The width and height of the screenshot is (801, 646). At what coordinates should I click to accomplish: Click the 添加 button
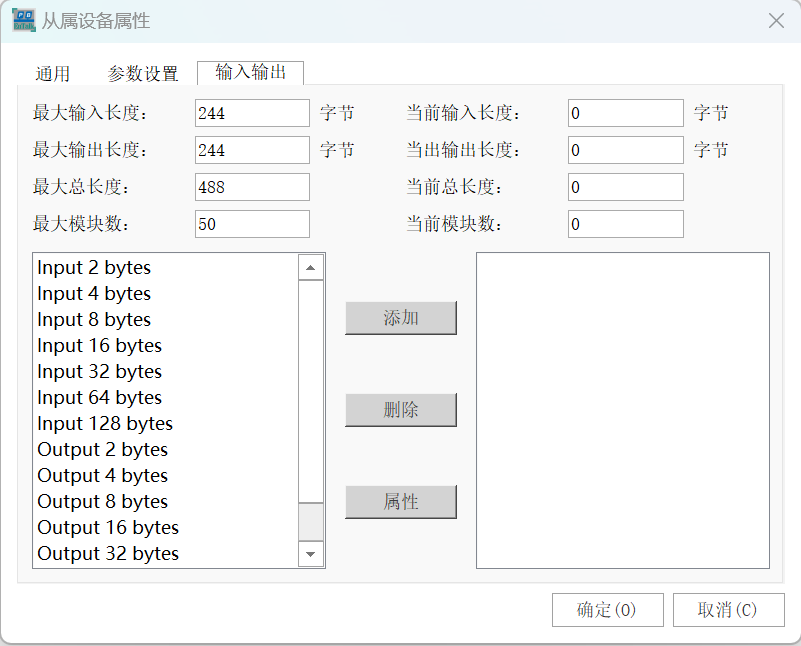click(400, 318)
